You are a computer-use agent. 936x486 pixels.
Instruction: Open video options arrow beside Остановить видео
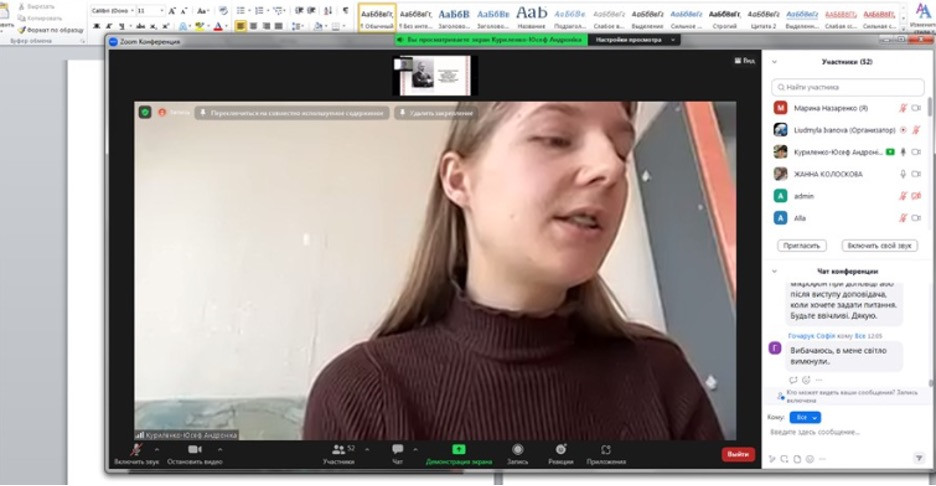point(220,450)
